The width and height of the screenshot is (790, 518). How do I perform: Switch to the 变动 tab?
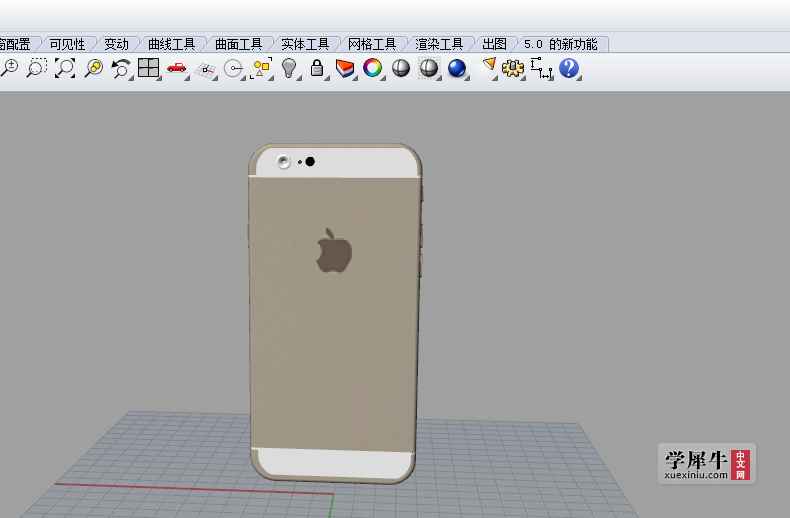click(x=116, y=44)
